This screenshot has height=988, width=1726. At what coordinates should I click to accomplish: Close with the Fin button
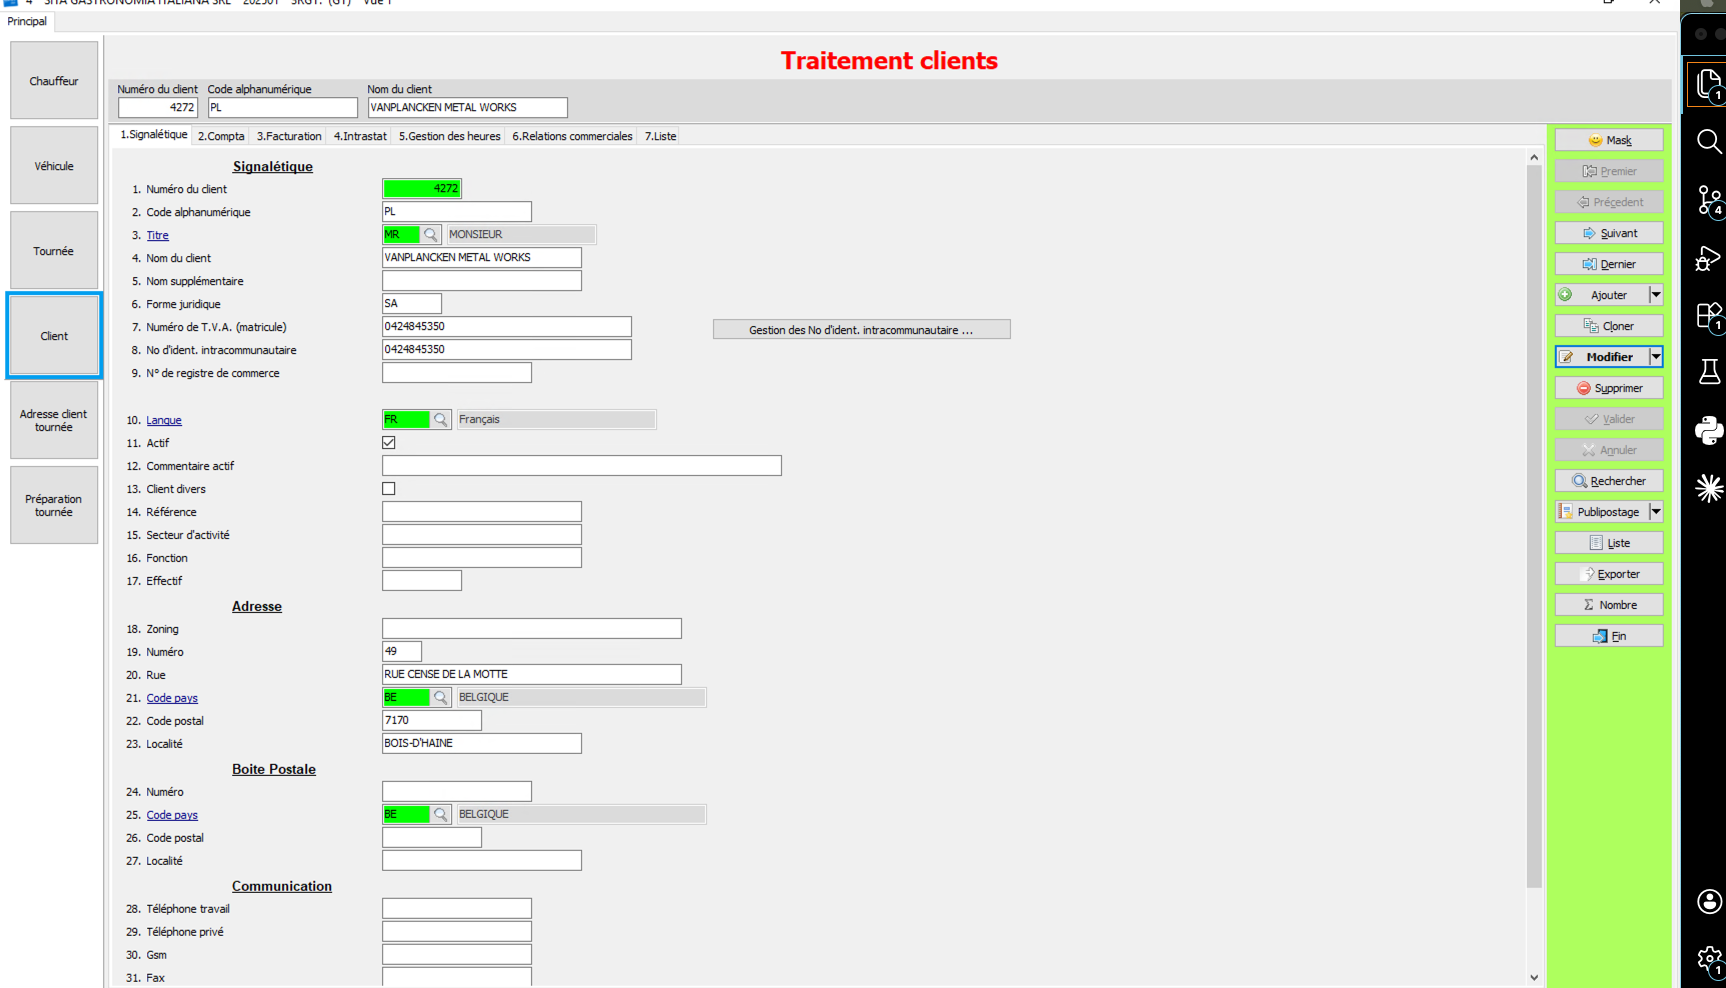tap(1609, 636)
